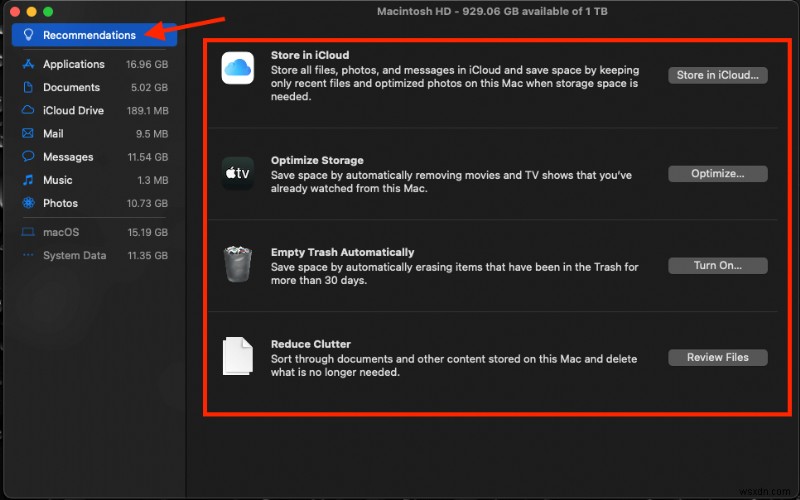Click the Apple TV icon beside Optimize Storage
This screenshot has width=800, height=500.
238,173
